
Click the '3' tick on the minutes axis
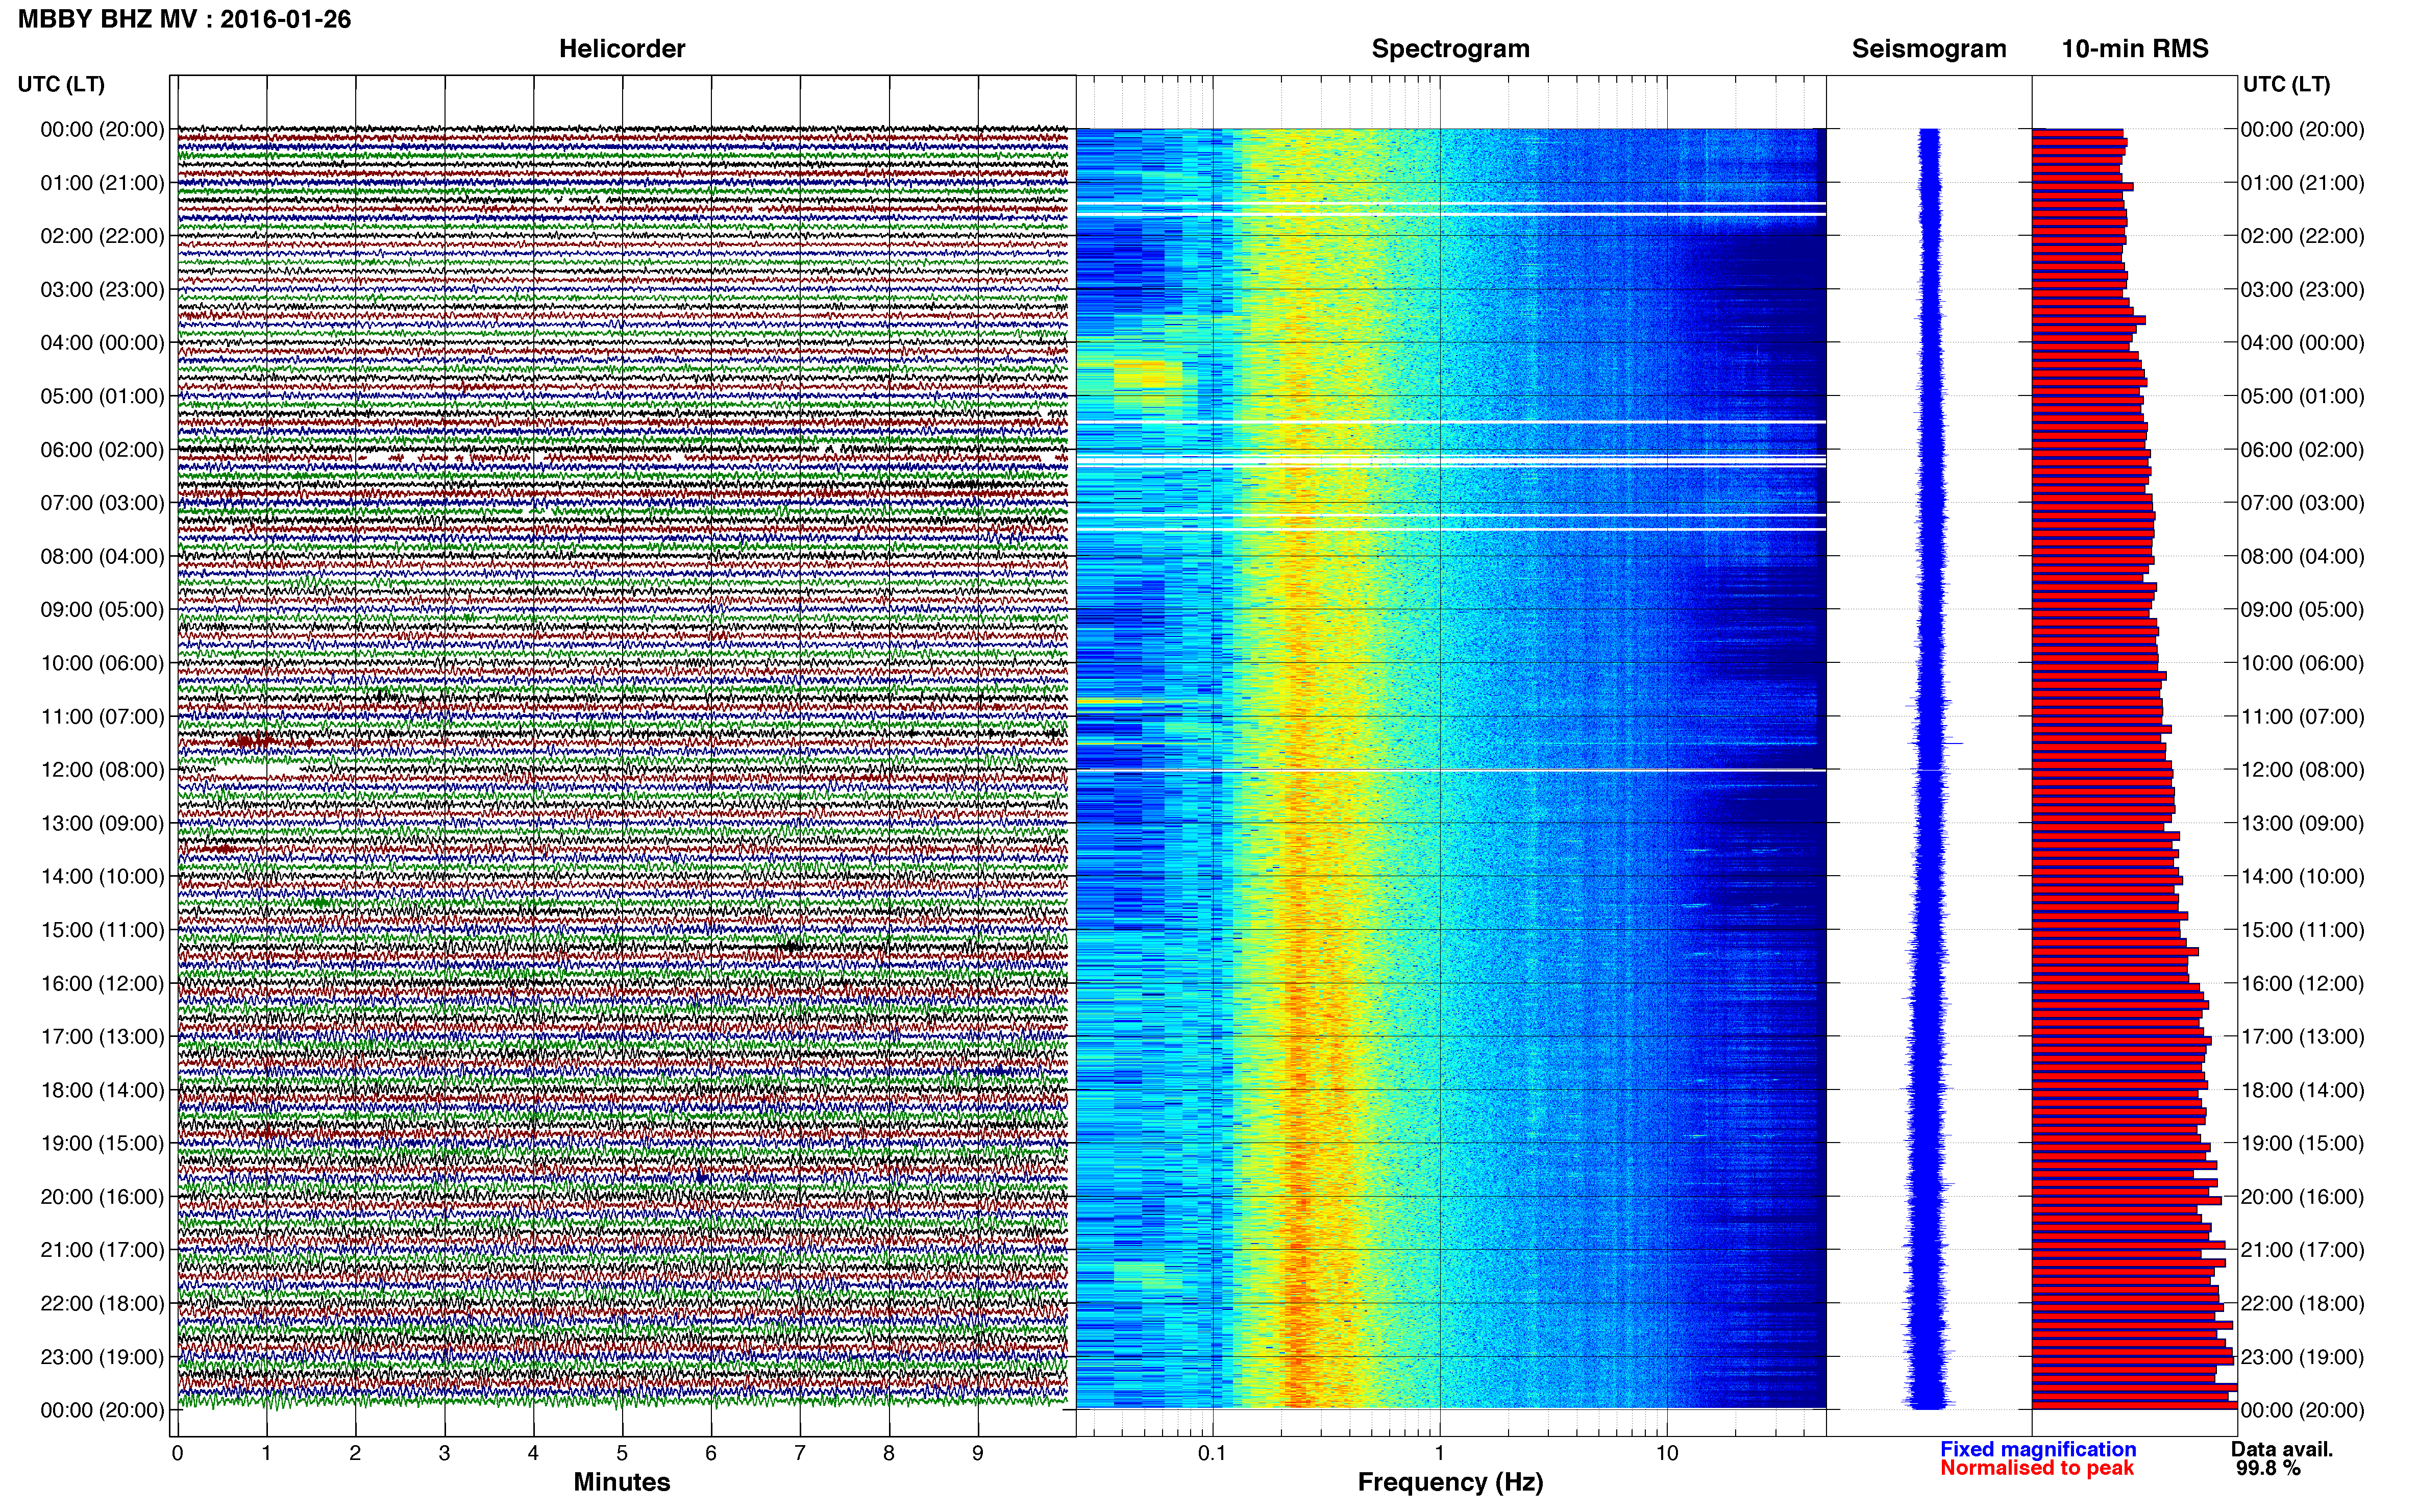click(x=444, y=1453)
